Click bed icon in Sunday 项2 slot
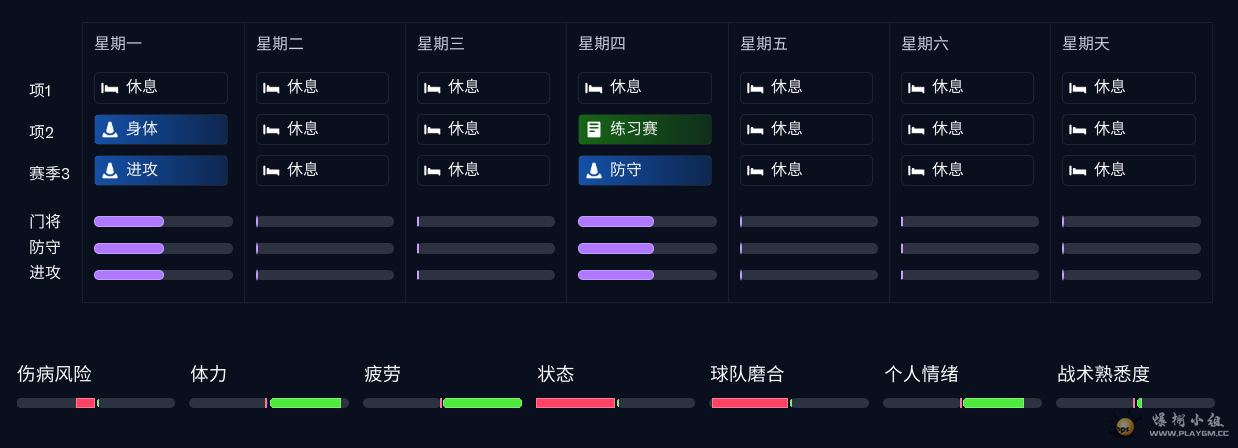 click(1078, 129)
